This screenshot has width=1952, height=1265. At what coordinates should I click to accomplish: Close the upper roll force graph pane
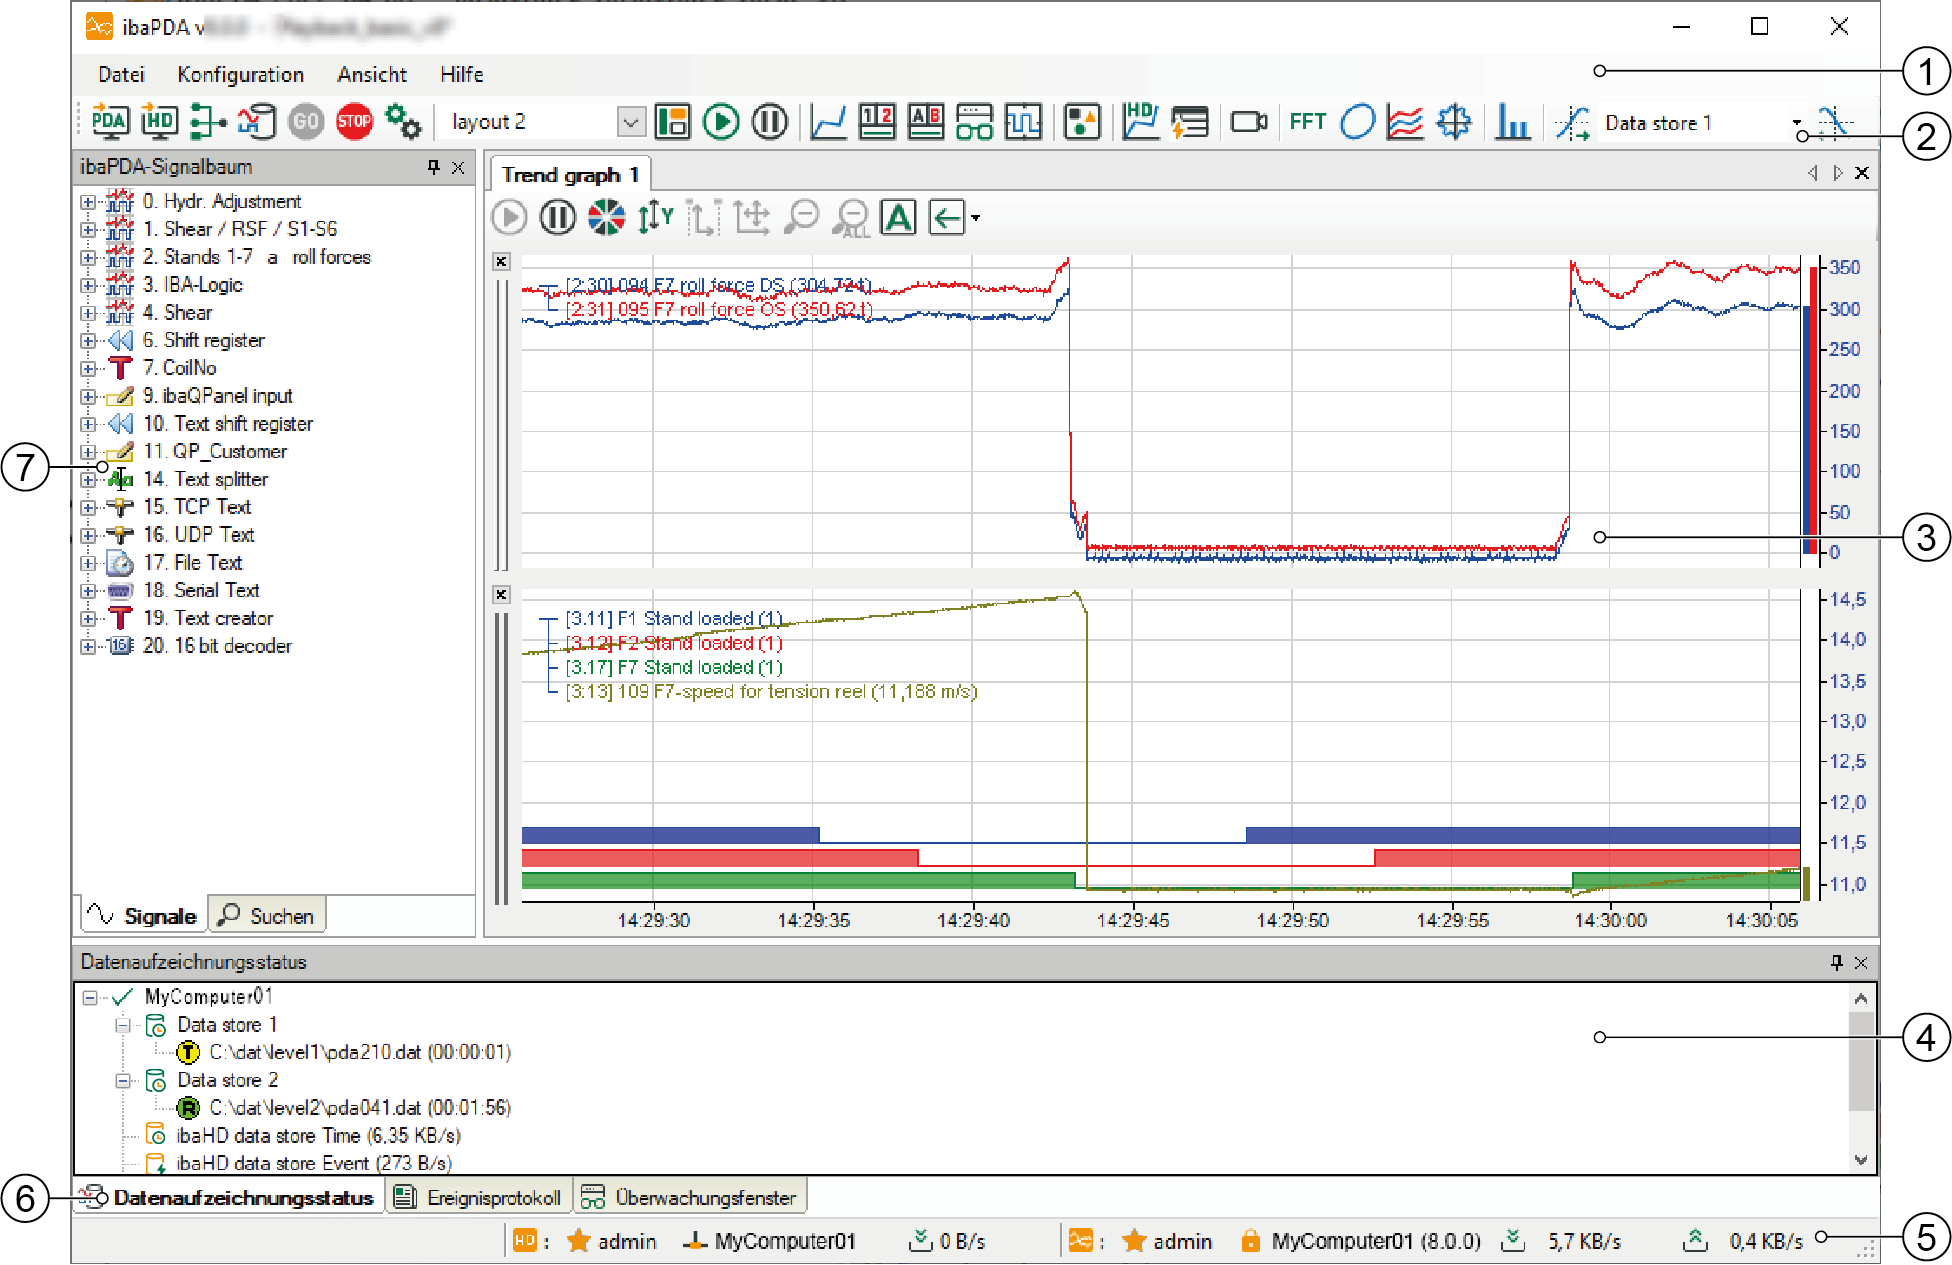click(x=502, y=262)
